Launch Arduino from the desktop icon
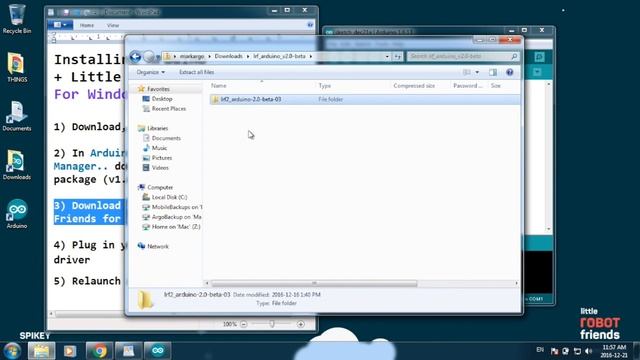The image size is (640, 360). coord(17,213)
